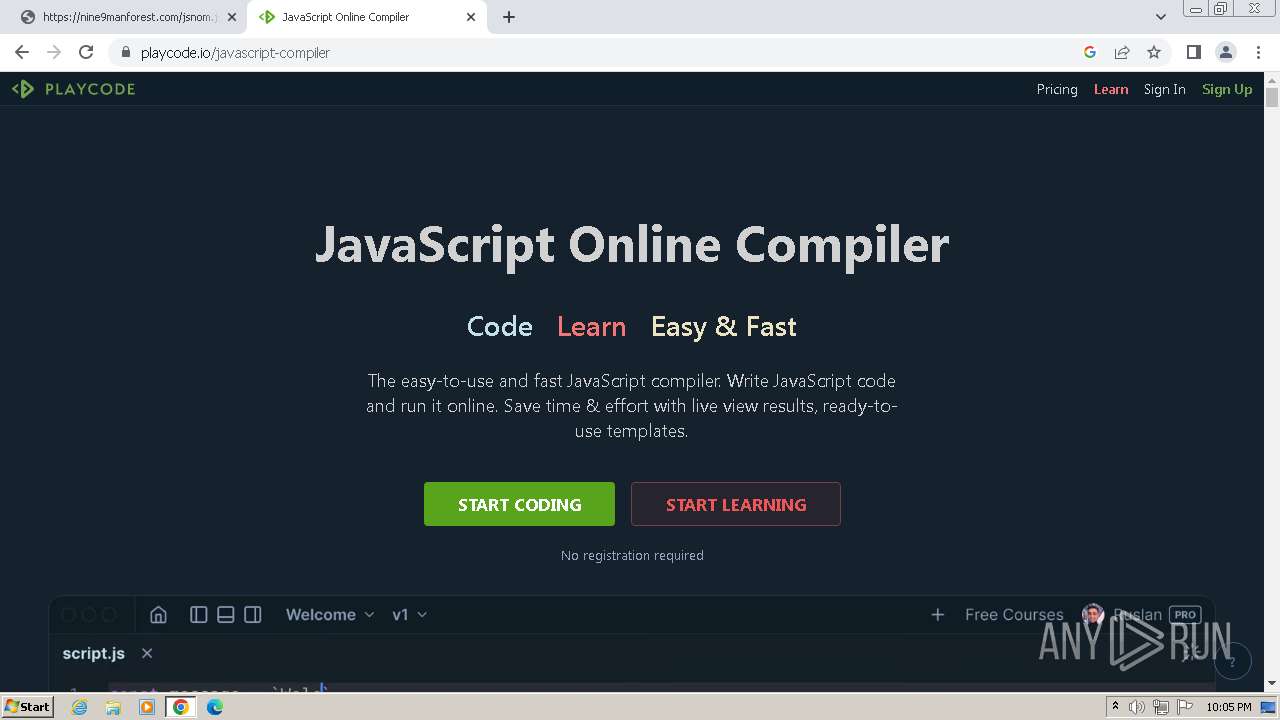Toggle the bottom panel layout icon

226,615
